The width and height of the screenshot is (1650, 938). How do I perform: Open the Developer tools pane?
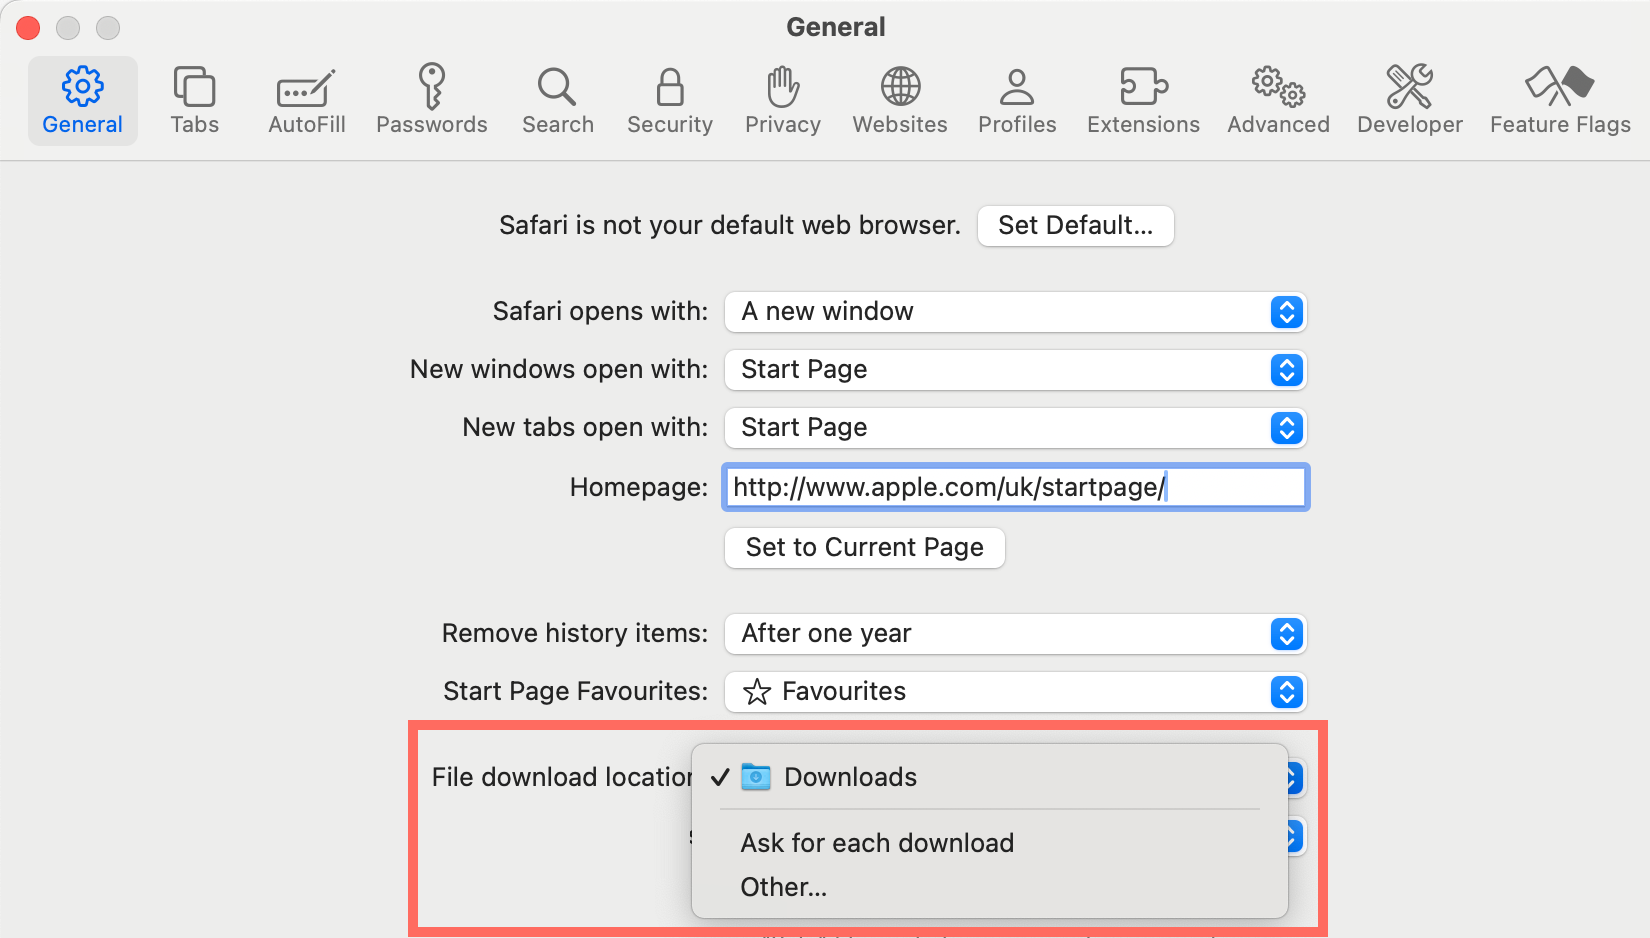click(x=1409, y=101)
